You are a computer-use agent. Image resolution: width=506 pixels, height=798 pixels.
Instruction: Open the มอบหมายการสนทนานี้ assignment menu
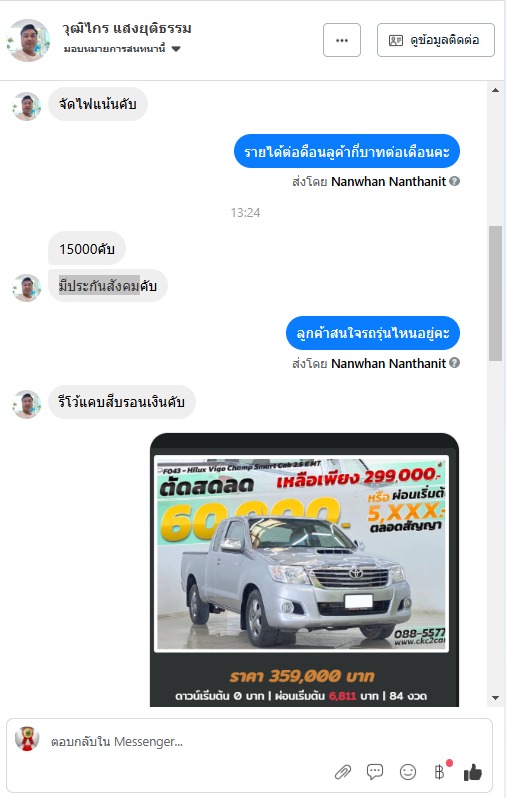click(x=122, y=49)
